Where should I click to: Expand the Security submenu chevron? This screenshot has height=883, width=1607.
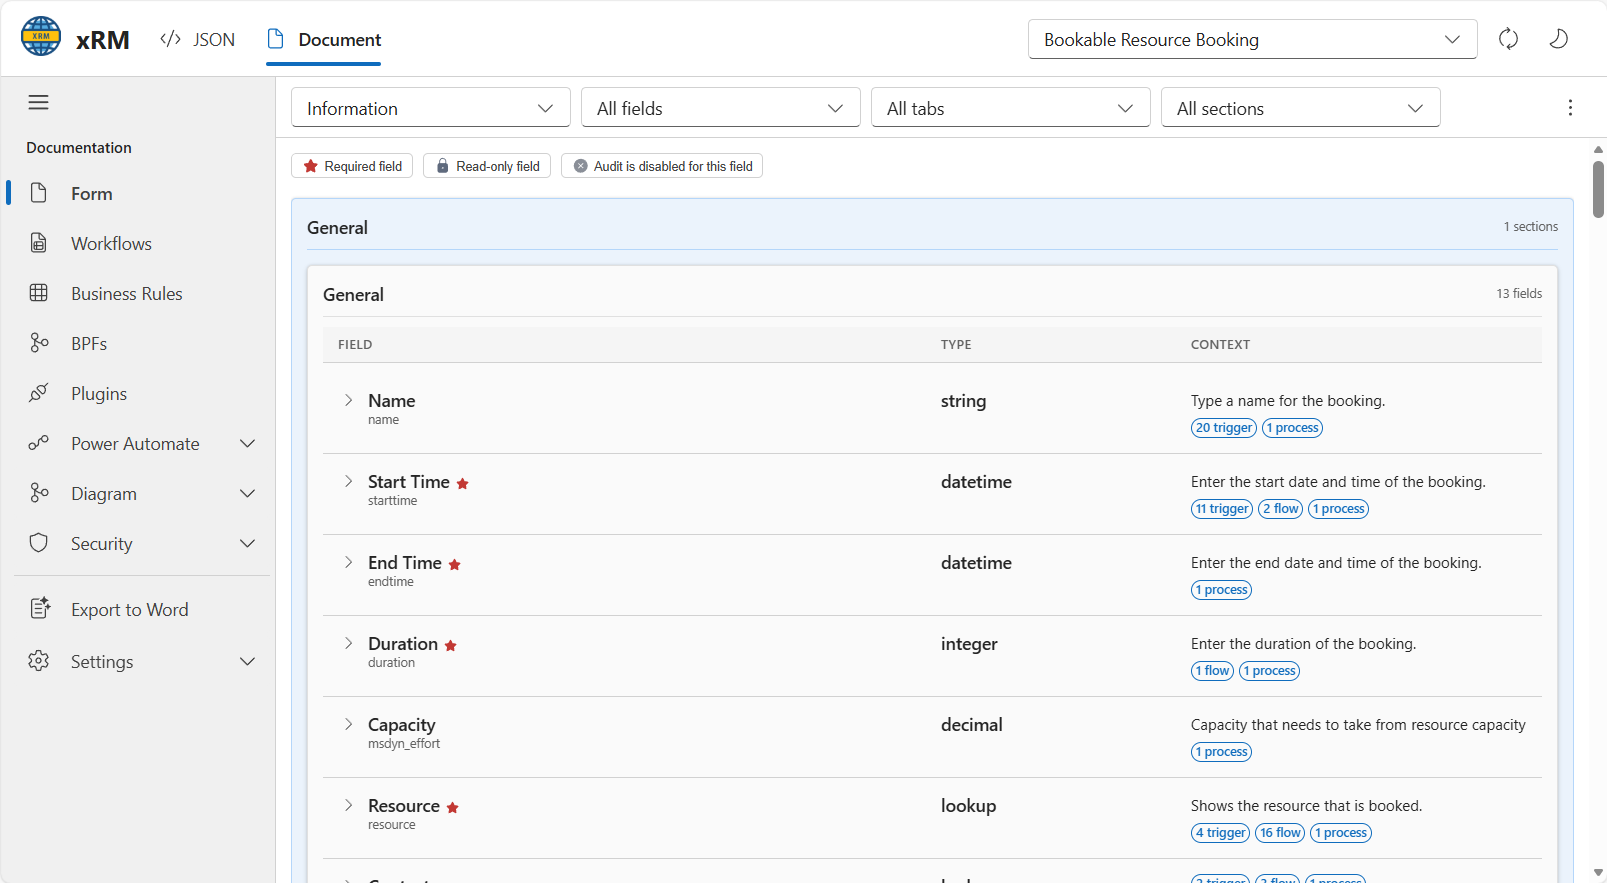(x=248, y=543)
